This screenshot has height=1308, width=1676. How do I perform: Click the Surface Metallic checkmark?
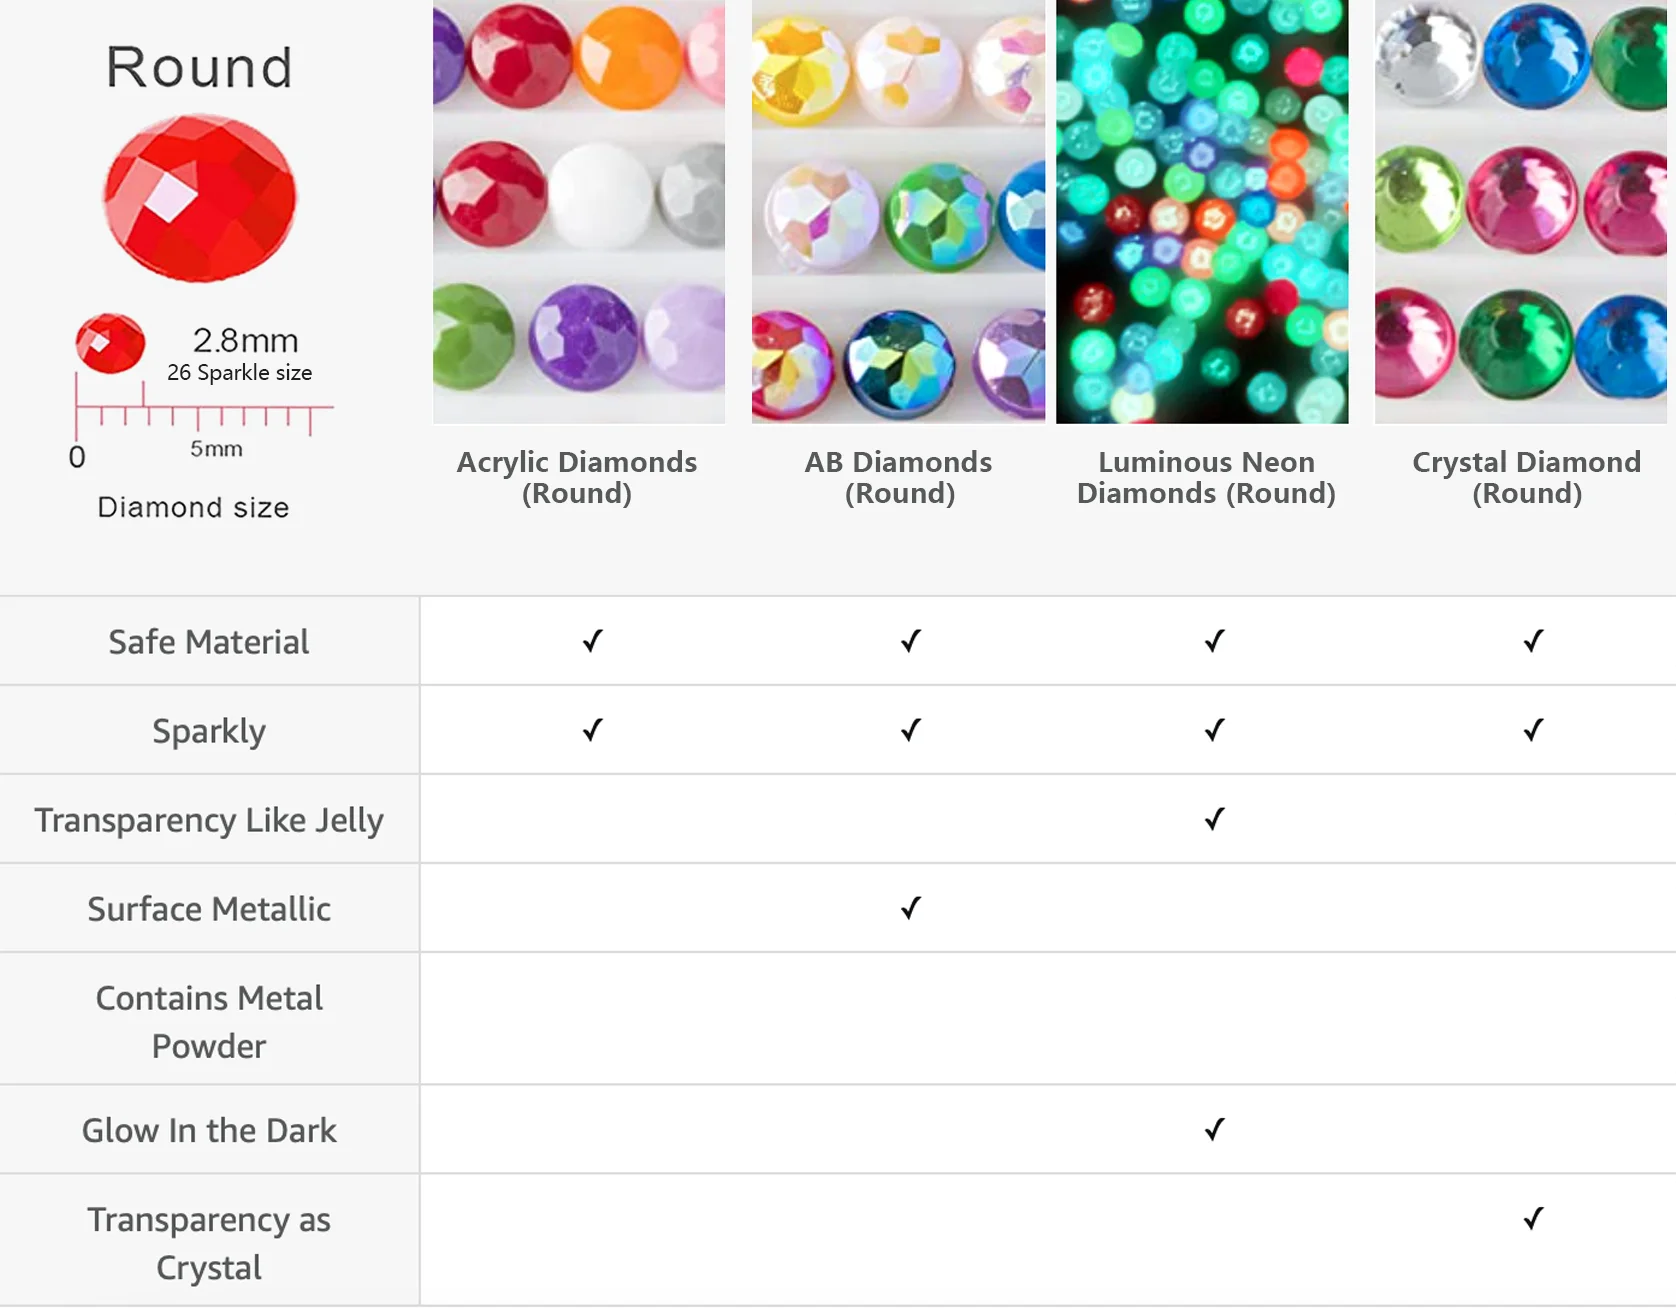[910, 908]
